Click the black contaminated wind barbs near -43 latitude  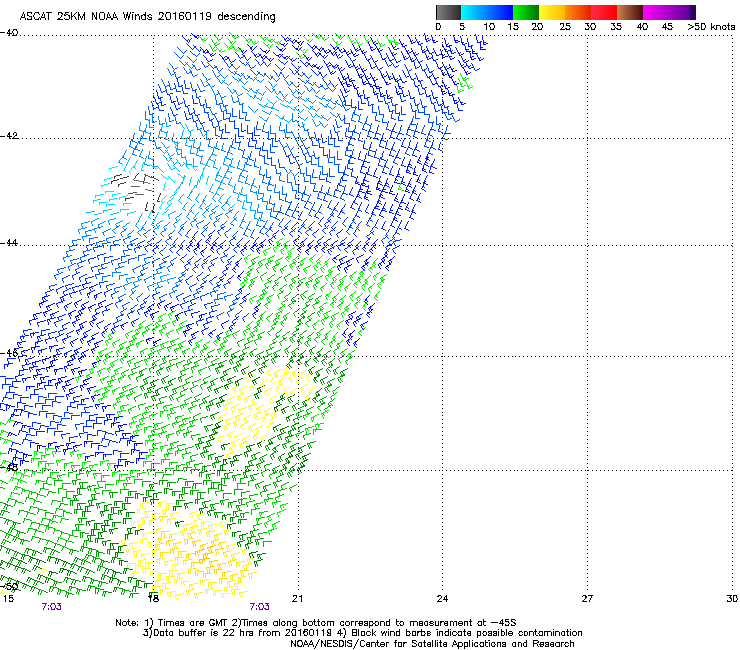(135, 191)
